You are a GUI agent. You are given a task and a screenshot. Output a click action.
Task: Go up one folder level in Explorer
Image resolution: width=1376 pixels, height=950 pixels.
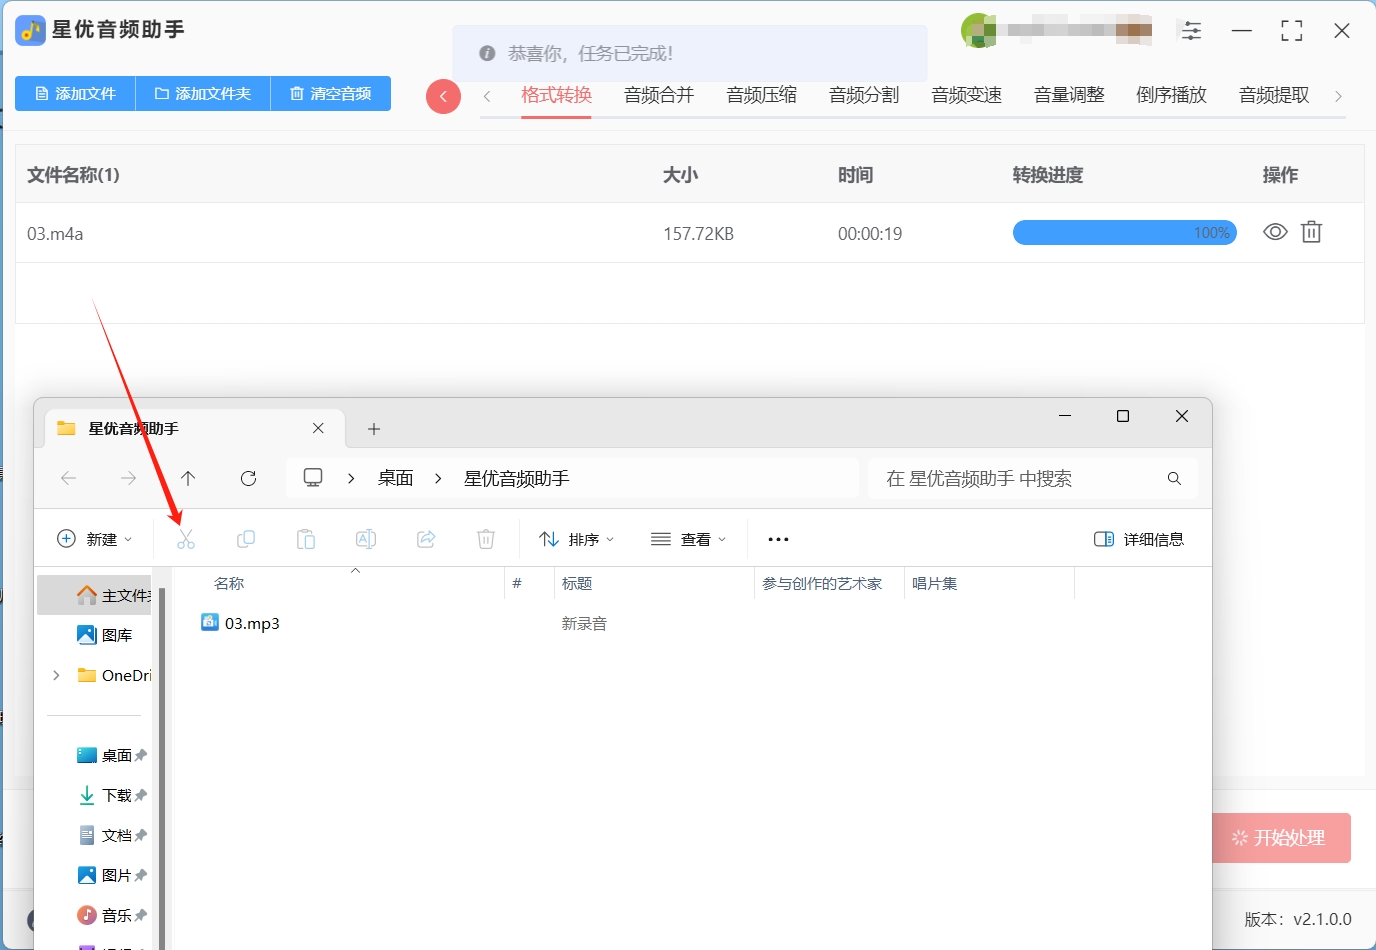[x=188, y=478]
